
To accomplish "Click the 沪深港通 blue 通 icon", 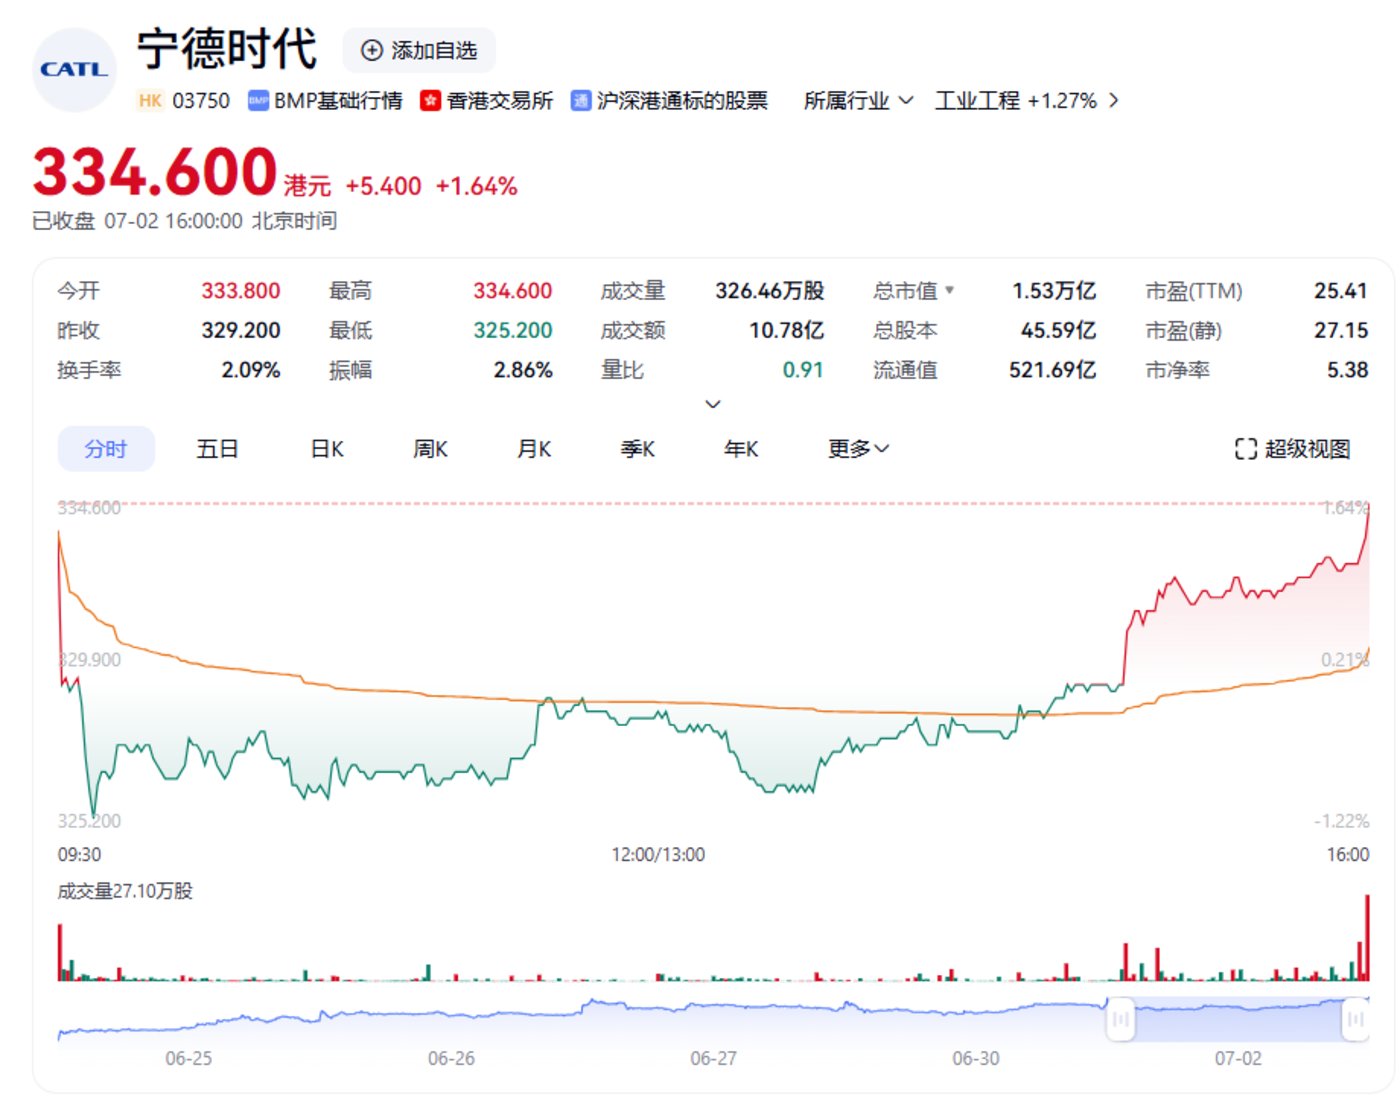I will click(x=580, y=101).
